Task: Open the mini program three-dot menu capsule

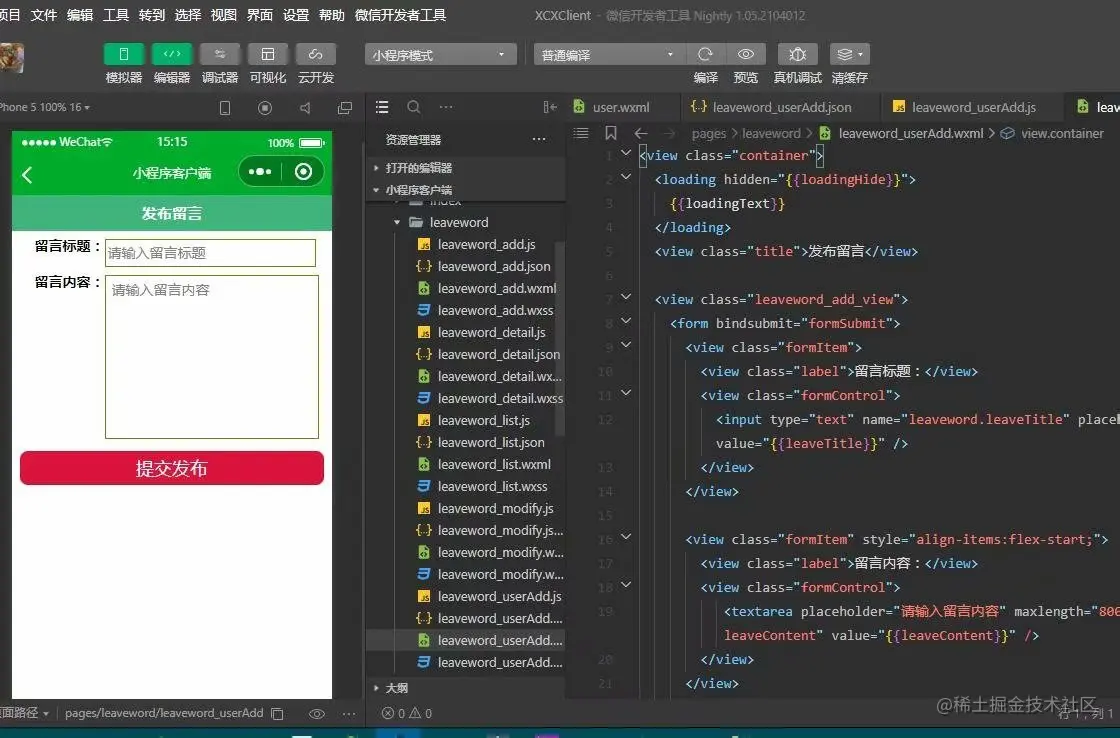Action: point(259,171)
